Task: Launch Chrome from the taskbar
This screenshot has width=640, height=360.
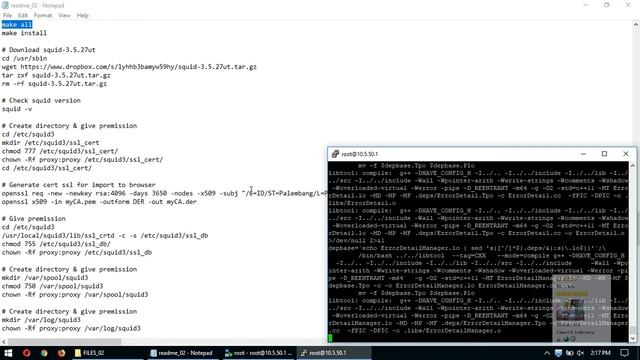Action: 44,353
